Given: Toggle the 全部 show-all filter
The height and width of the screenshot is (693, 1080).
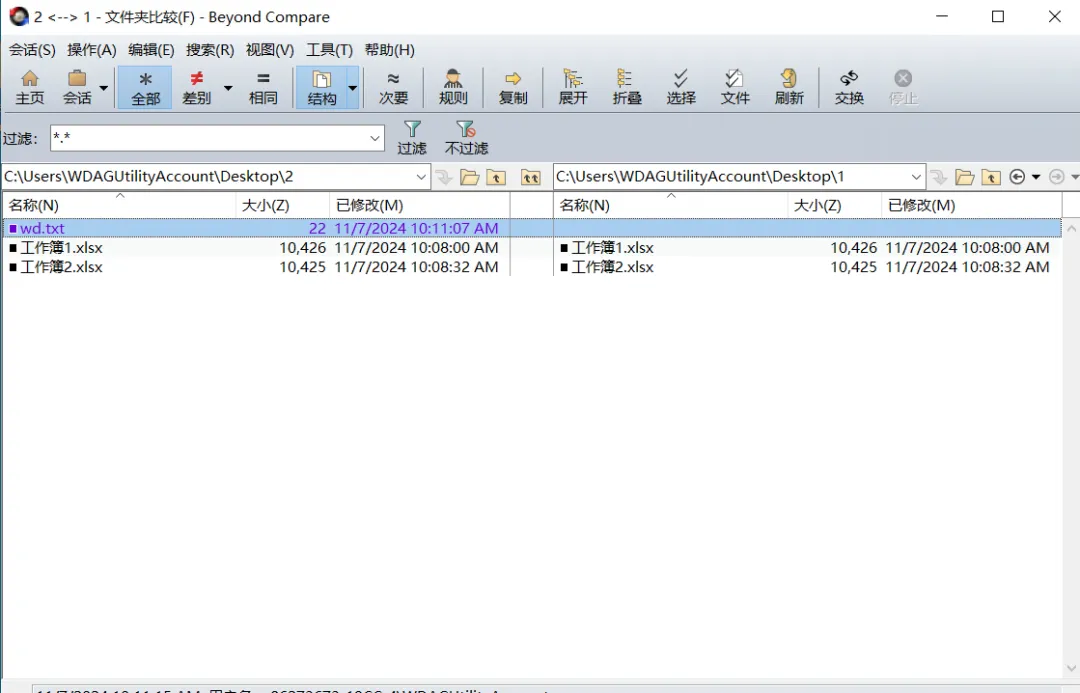Looking at the screenshot, I should 145,87.
